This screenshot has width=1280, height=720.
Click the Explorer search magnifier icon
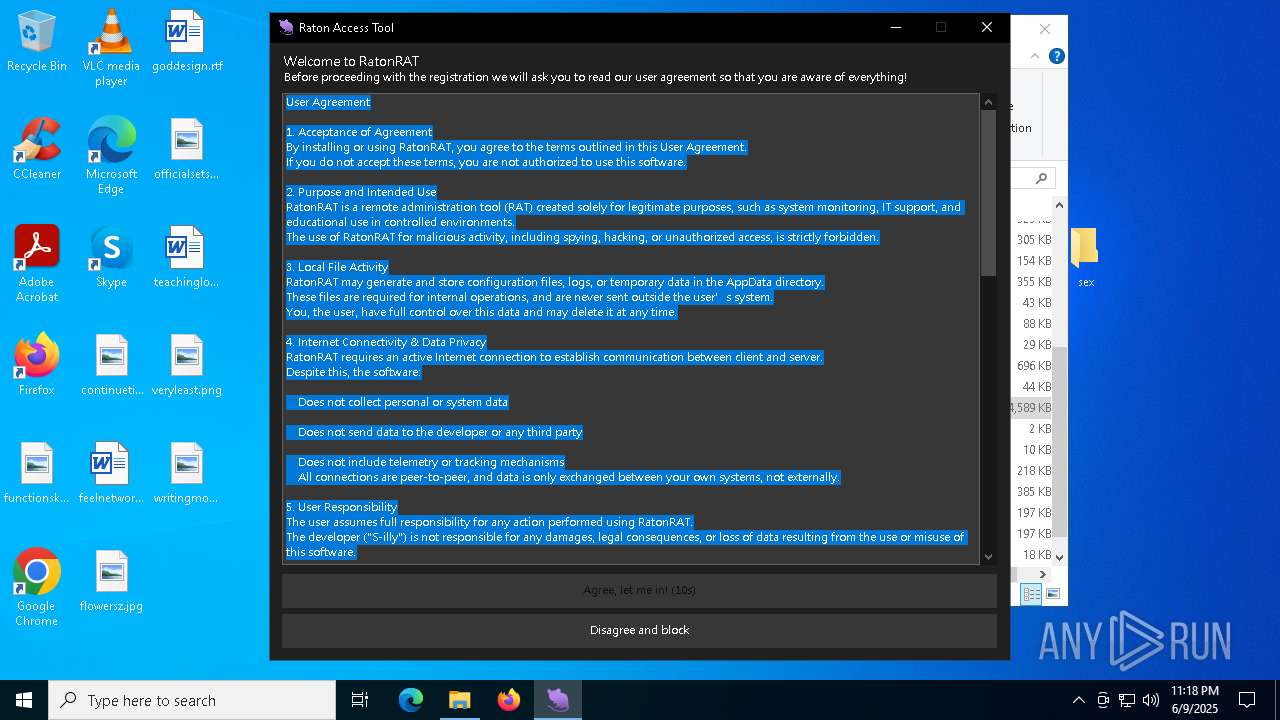pyautogui.click(x=1041, y=178)
